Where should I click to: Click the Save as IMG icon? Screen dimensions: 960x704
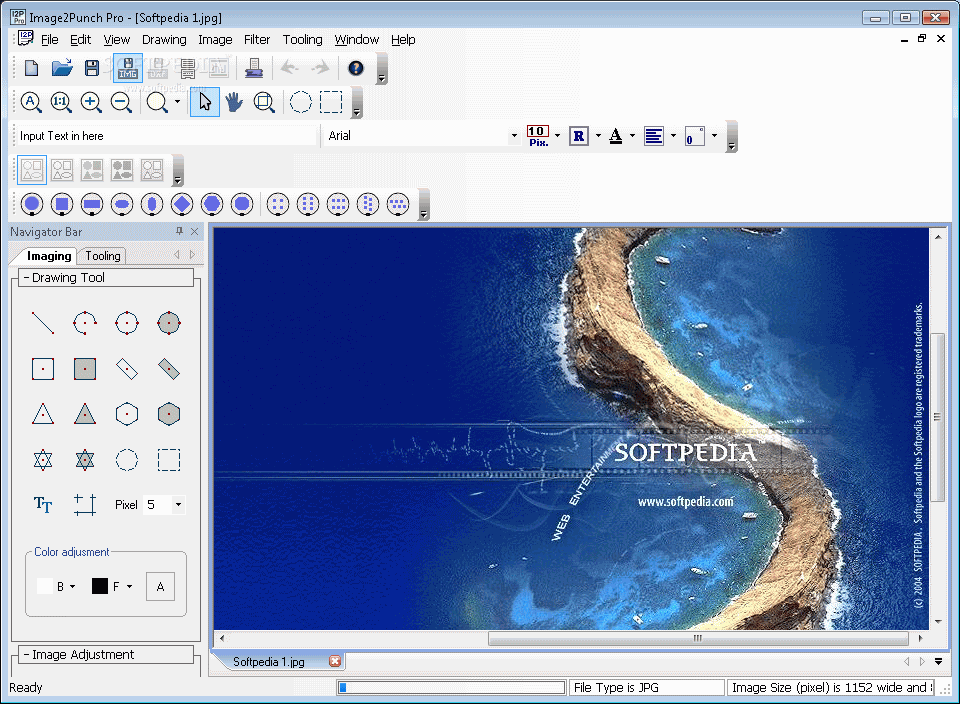coord(128,68)
